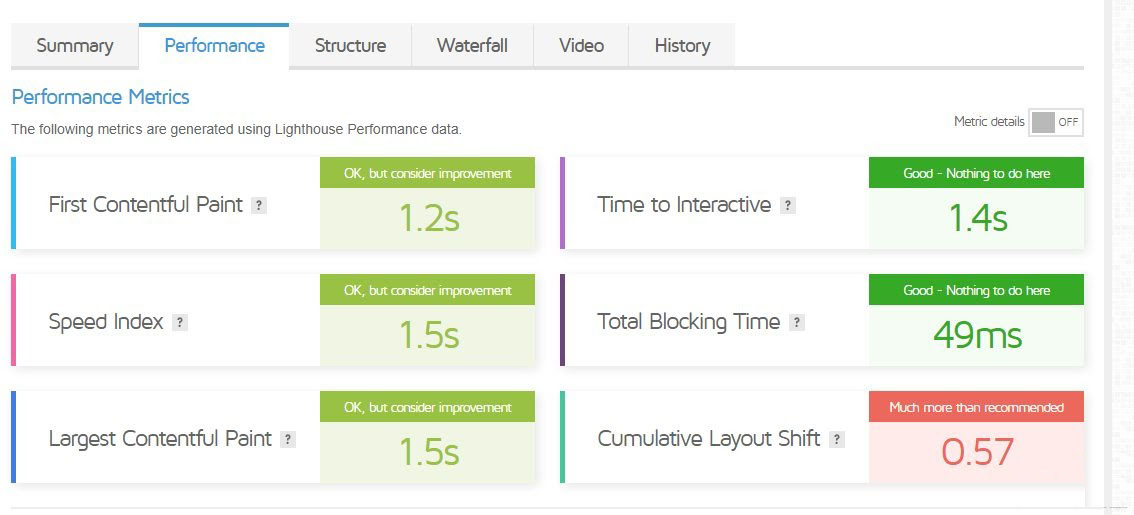Click the Performance Metrics heading
The width and height of the screenshot is (1134, 515).
[x=100, y=97]
